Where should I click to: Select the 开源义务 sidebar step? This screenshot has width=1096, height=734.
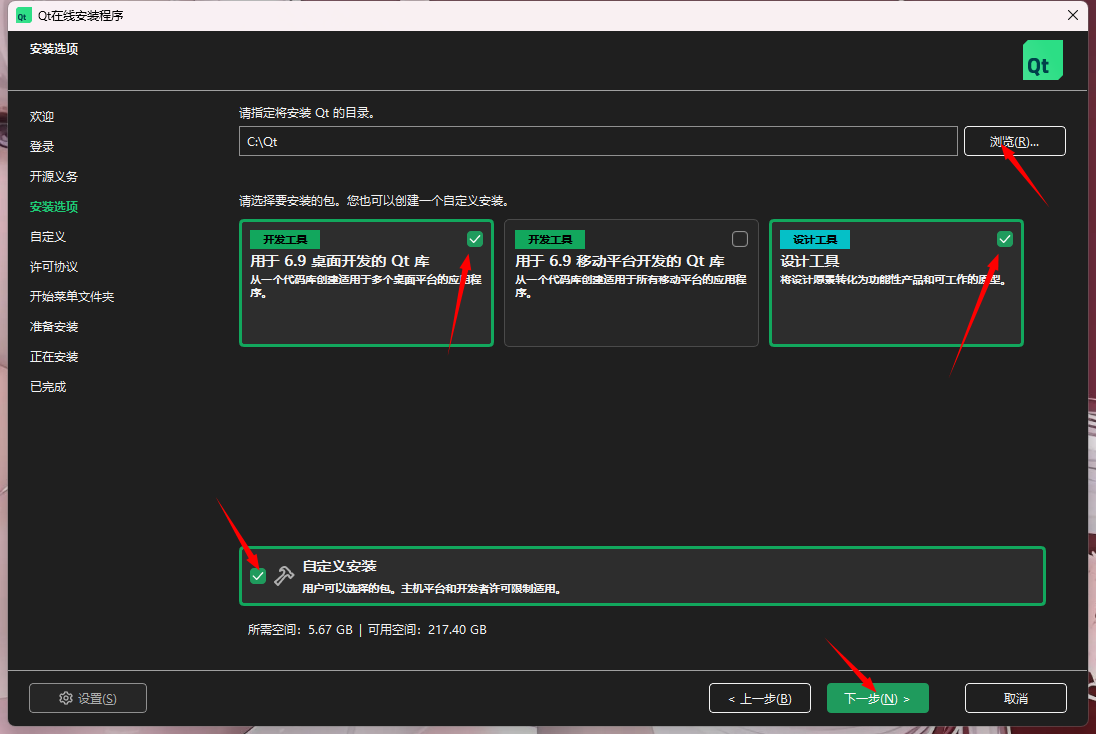(x=54, y=177)
